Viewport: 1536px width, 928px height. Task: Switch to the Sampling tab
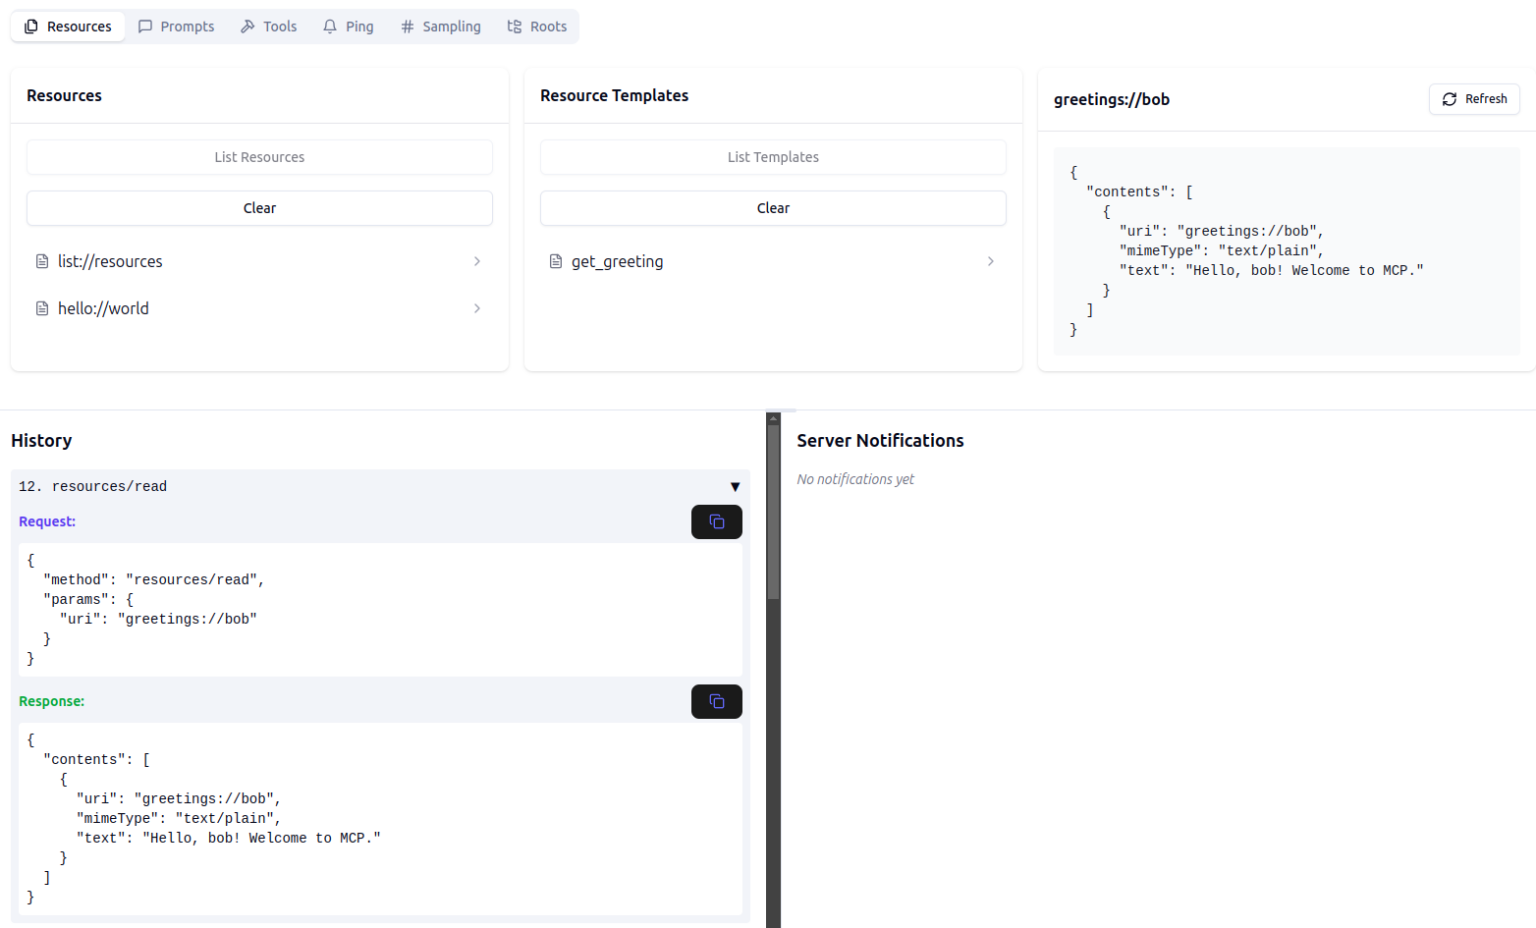click(441, 26)
